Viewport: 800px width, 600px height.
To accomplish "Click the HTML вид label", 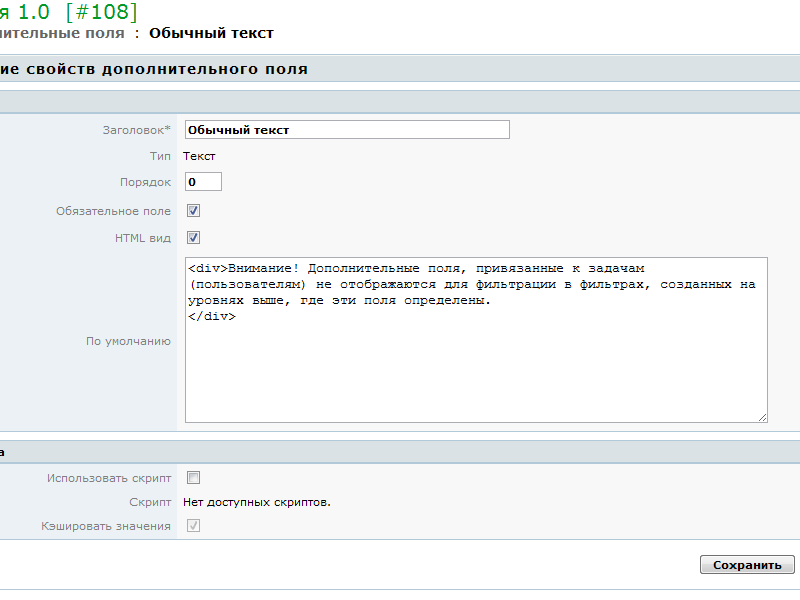I will click(x=143, y=238).
